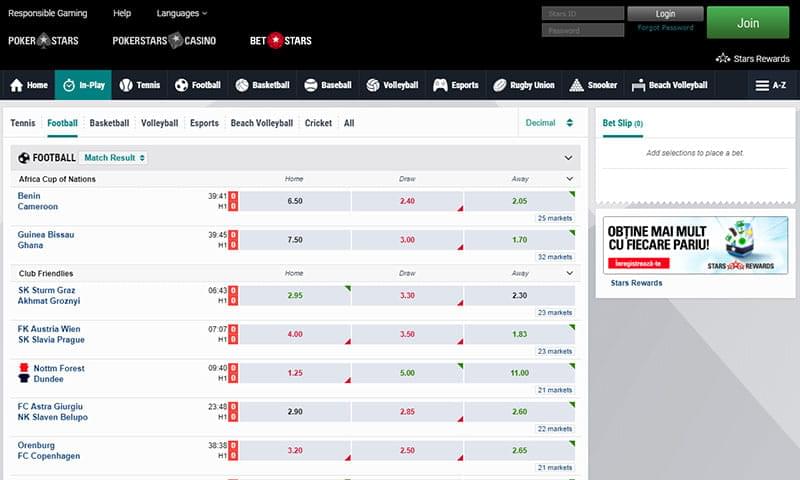This screenshot has width=800, height=480.
Task: Select Guinea Bissau home odds 7.50
Action: point(295,240)
